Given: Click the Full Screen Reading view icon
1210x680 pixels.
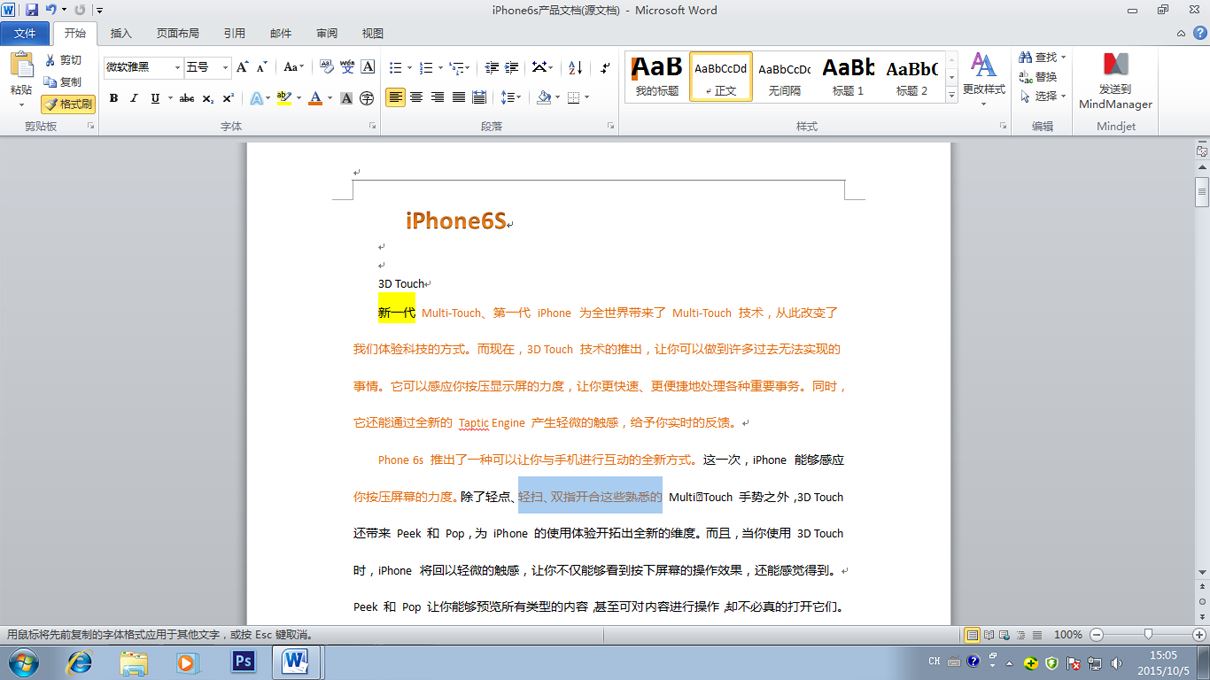Looking at the screenshot, I should tap(988, 635).
